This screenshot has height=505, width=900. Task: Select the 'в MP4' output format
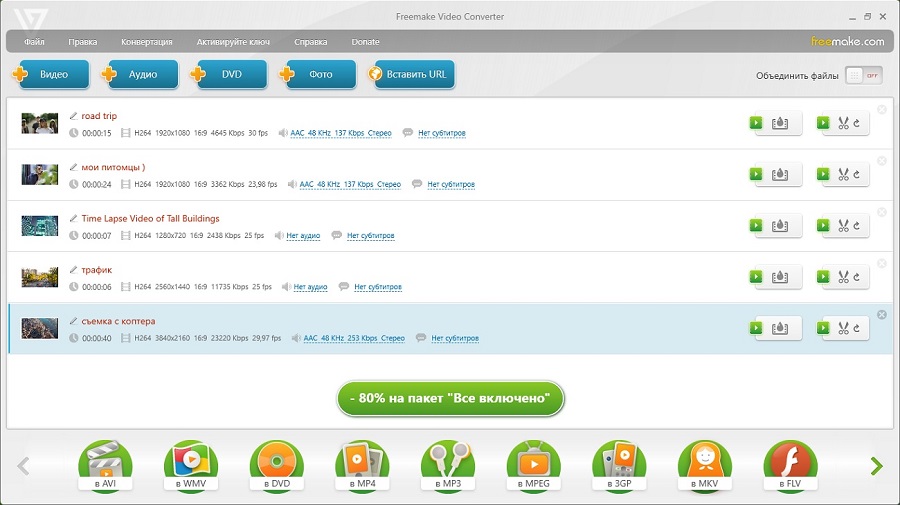362,465
